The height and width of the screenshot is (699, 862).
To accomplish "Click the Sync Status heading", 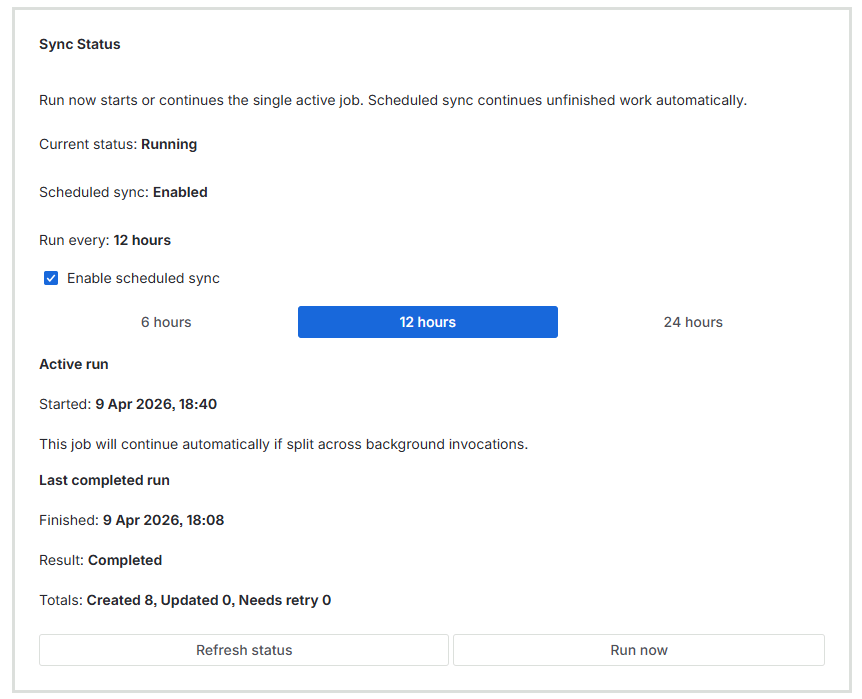I will (x=80, y=44).
